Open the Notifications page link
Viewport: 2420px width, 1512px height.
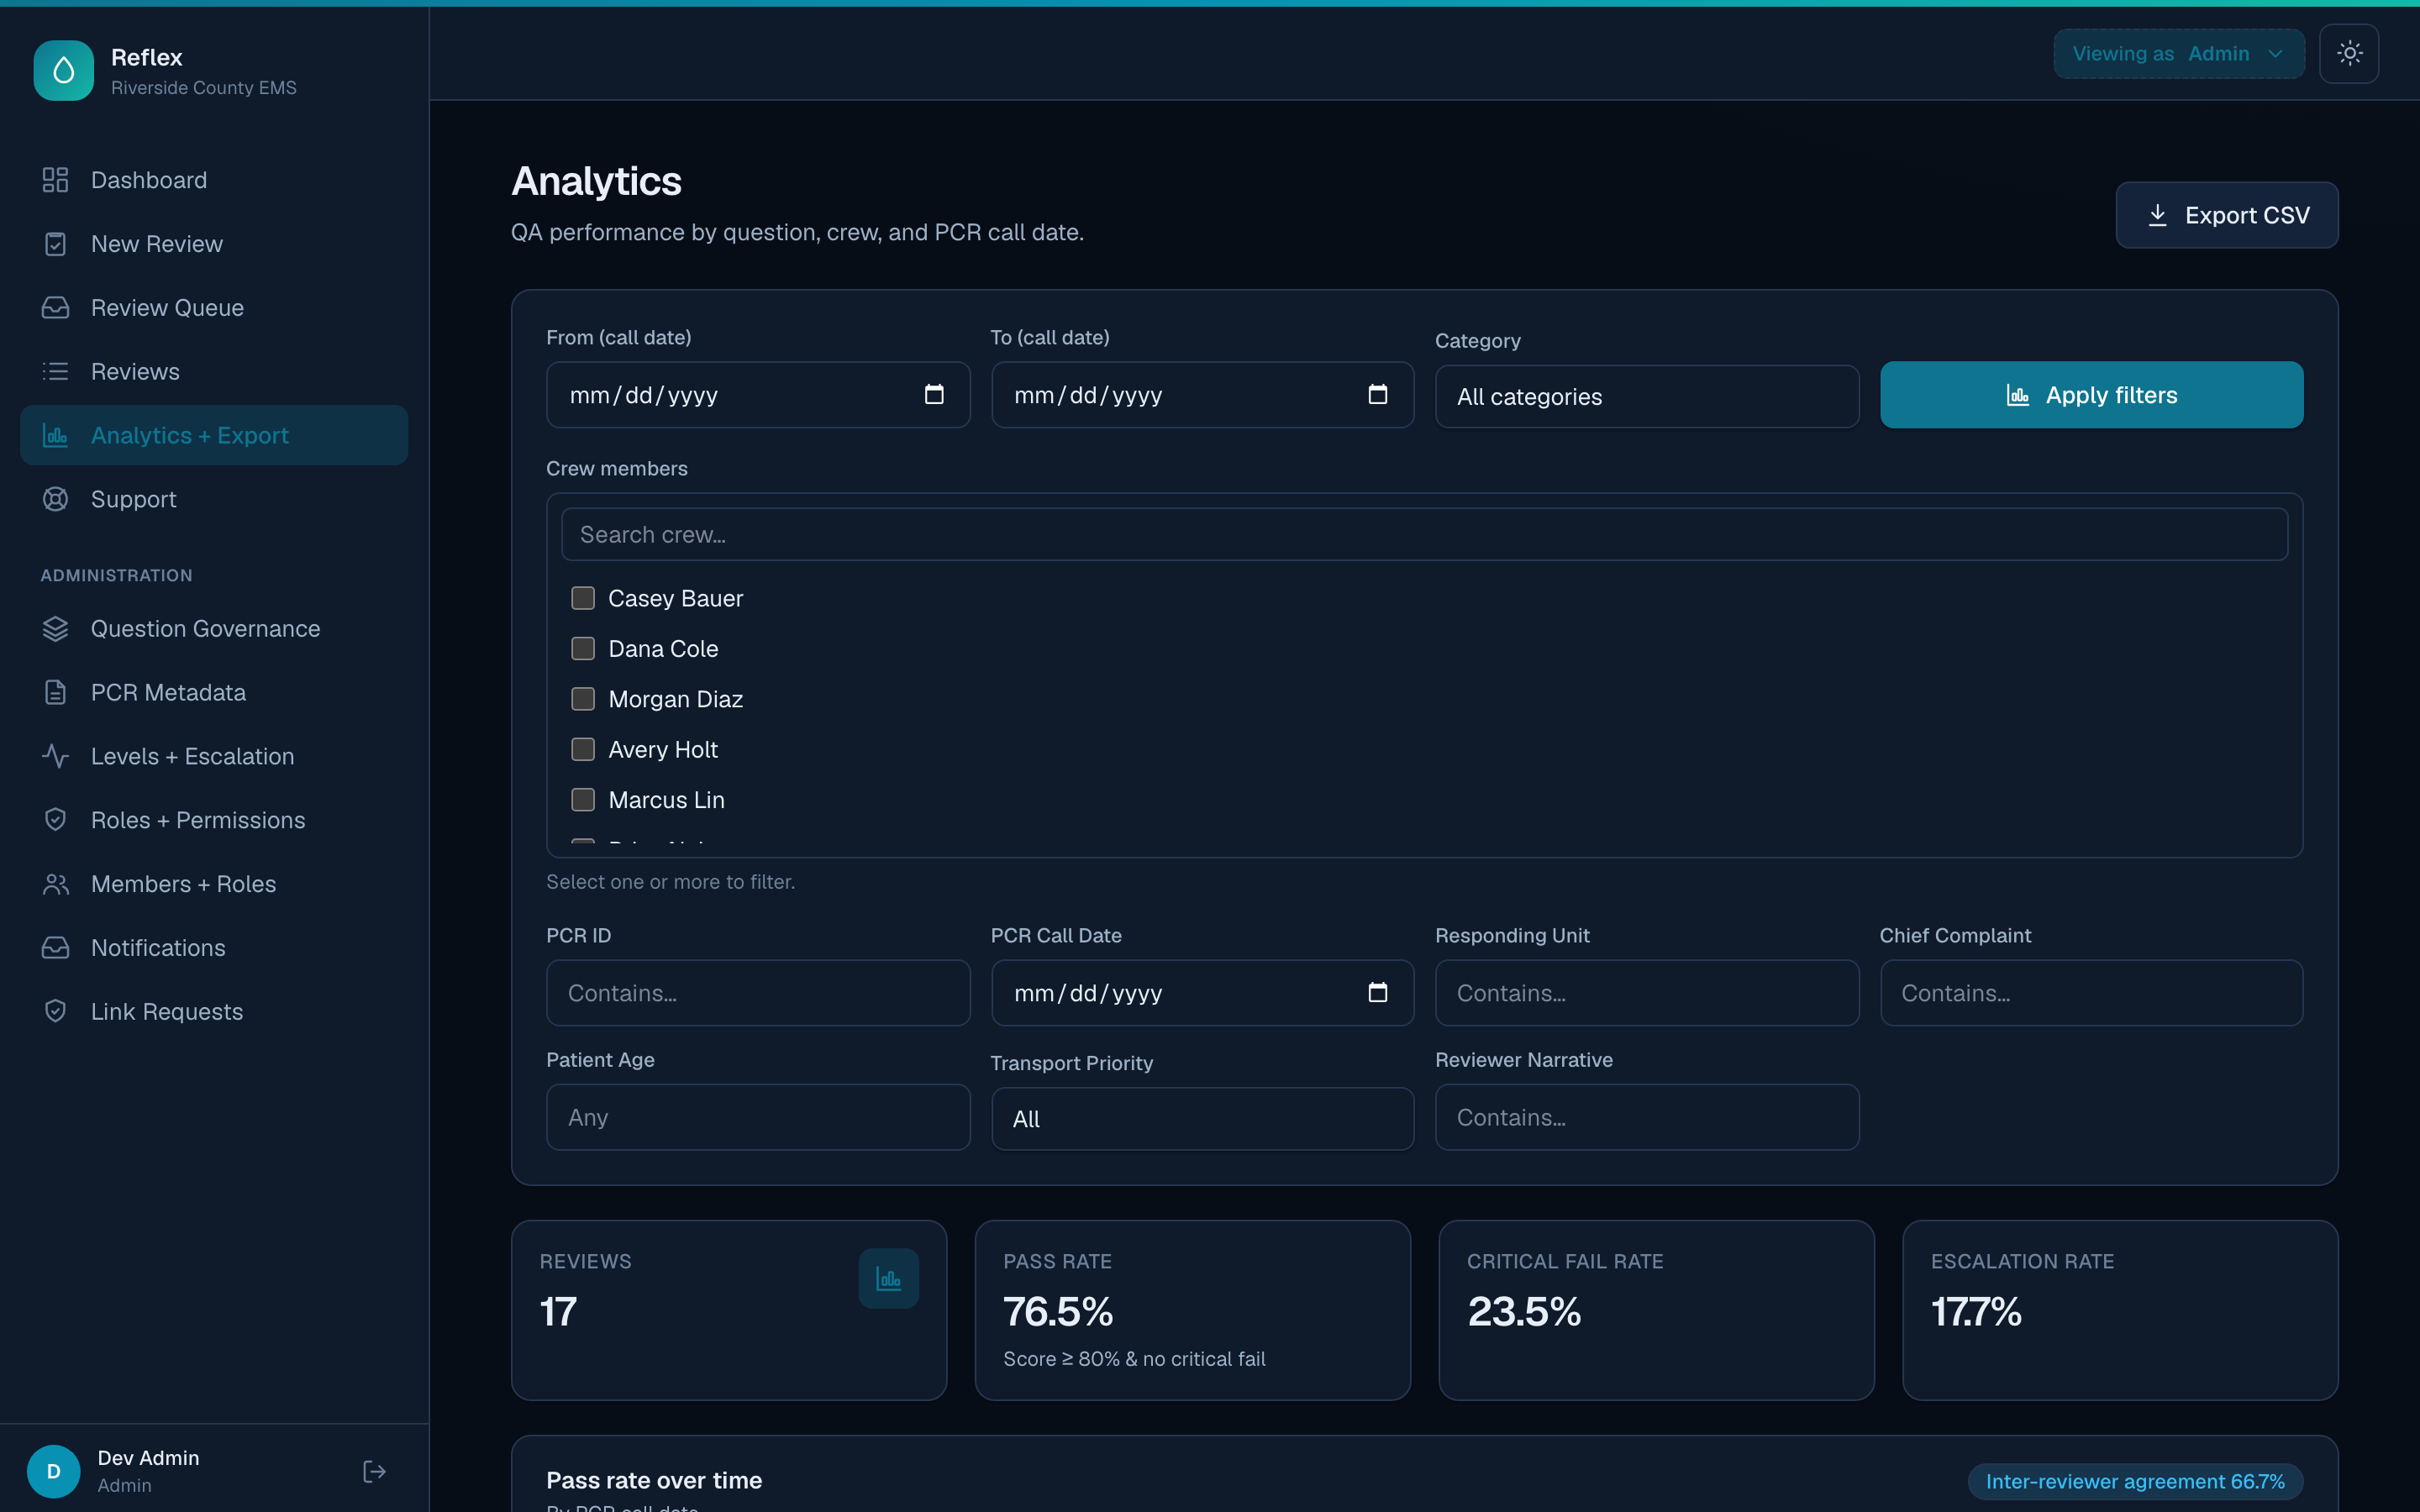(214, 948)
